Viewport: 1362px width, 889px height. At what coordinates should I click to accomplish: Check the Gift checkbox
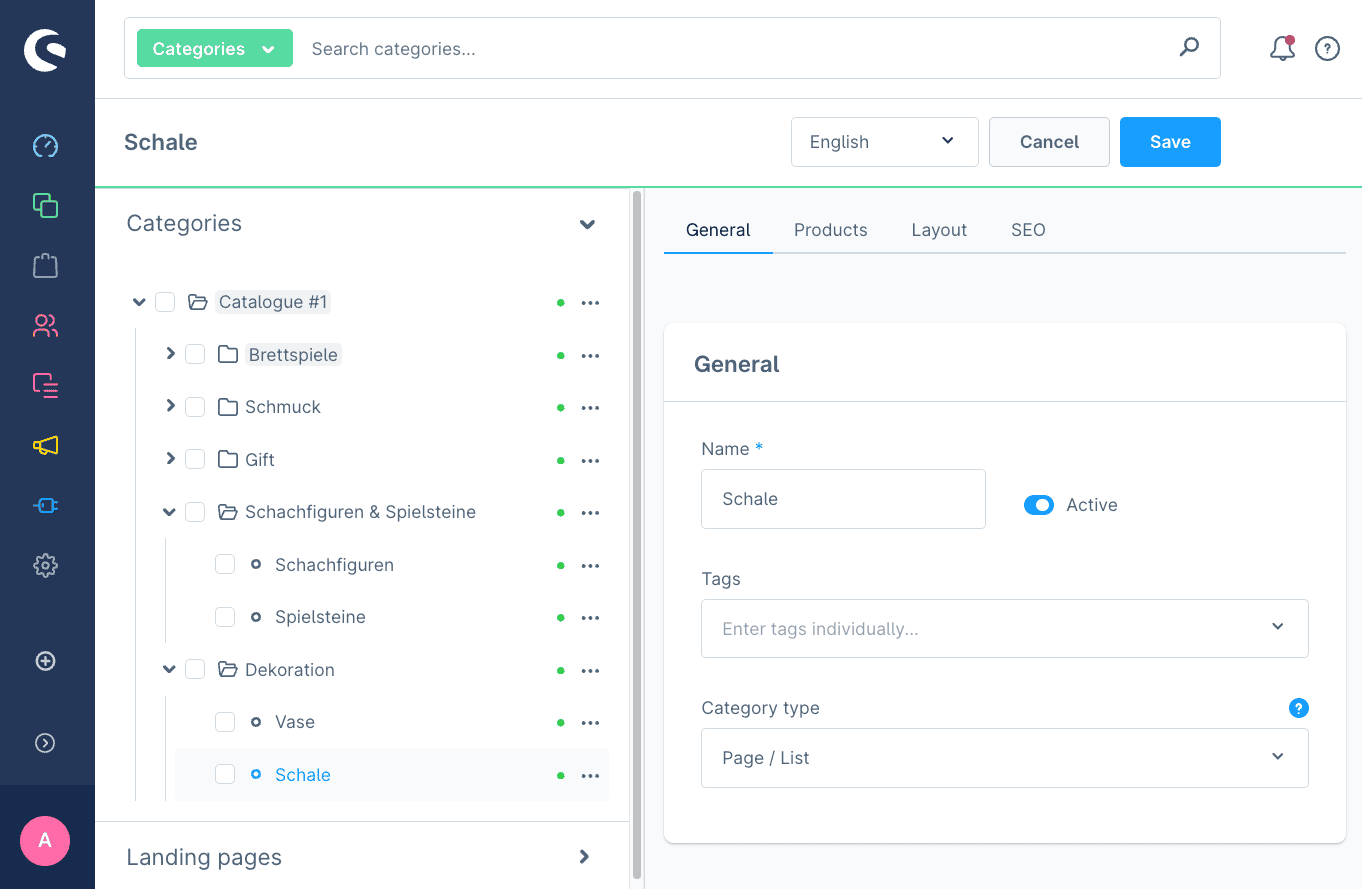tap(195, 459)
